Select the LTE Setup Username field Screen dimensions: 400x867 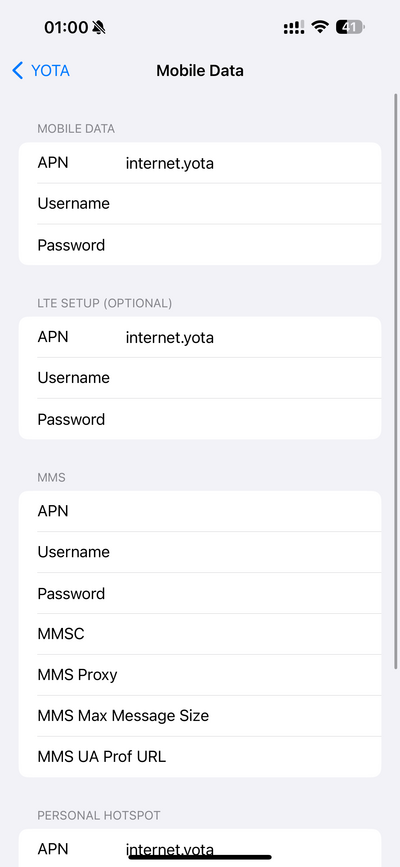(x=200, y=378)
